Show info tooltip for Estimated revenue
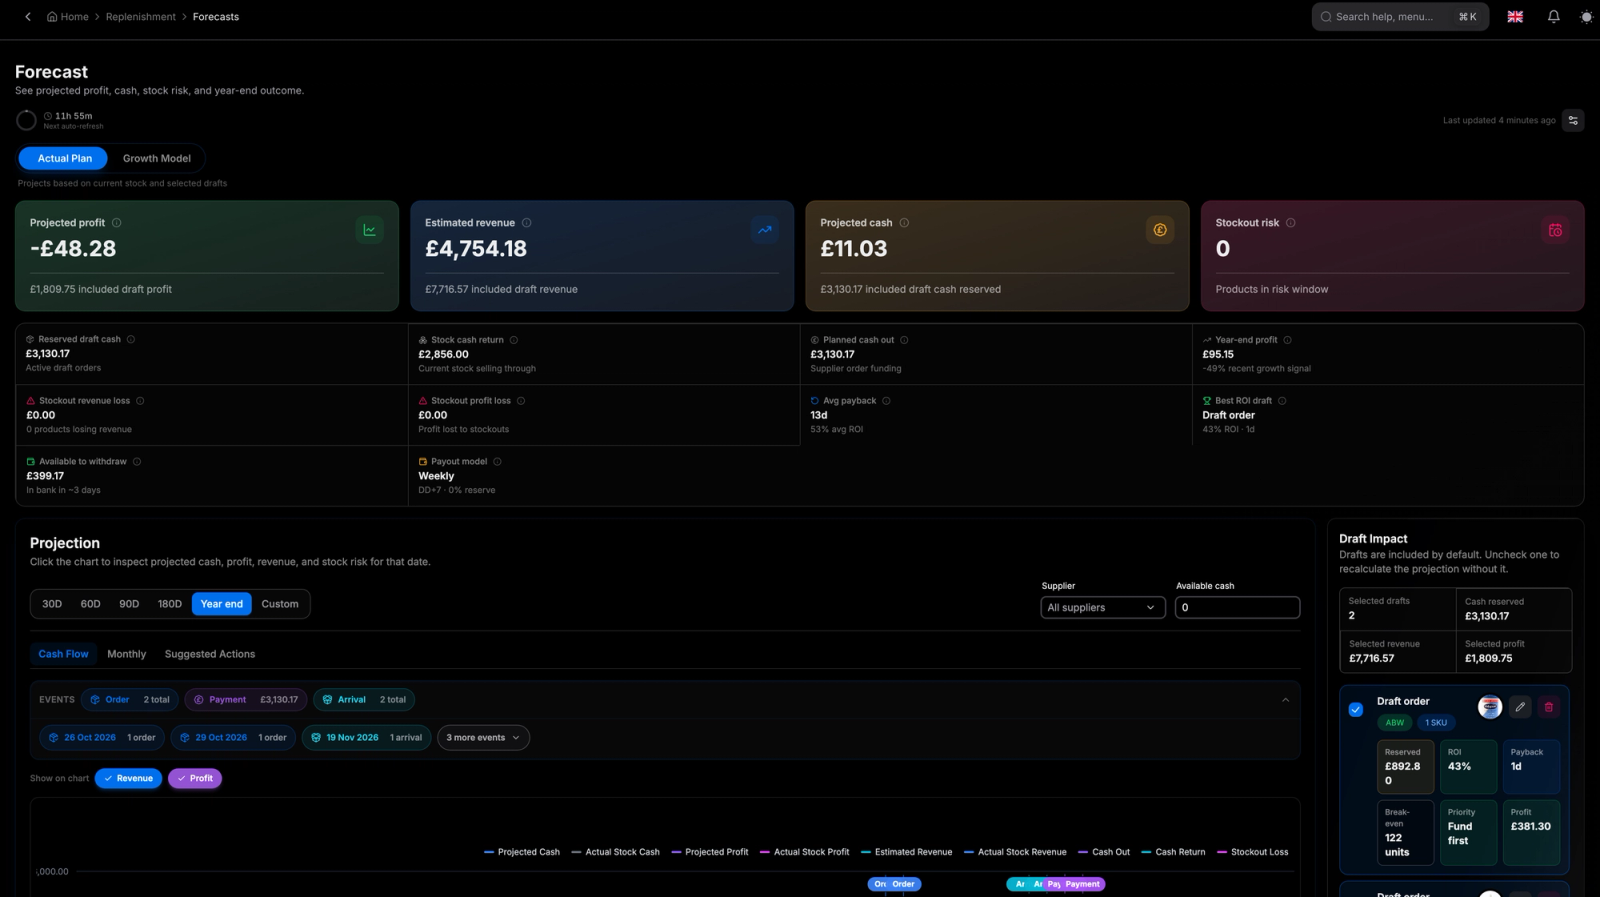 pos(527,223)
